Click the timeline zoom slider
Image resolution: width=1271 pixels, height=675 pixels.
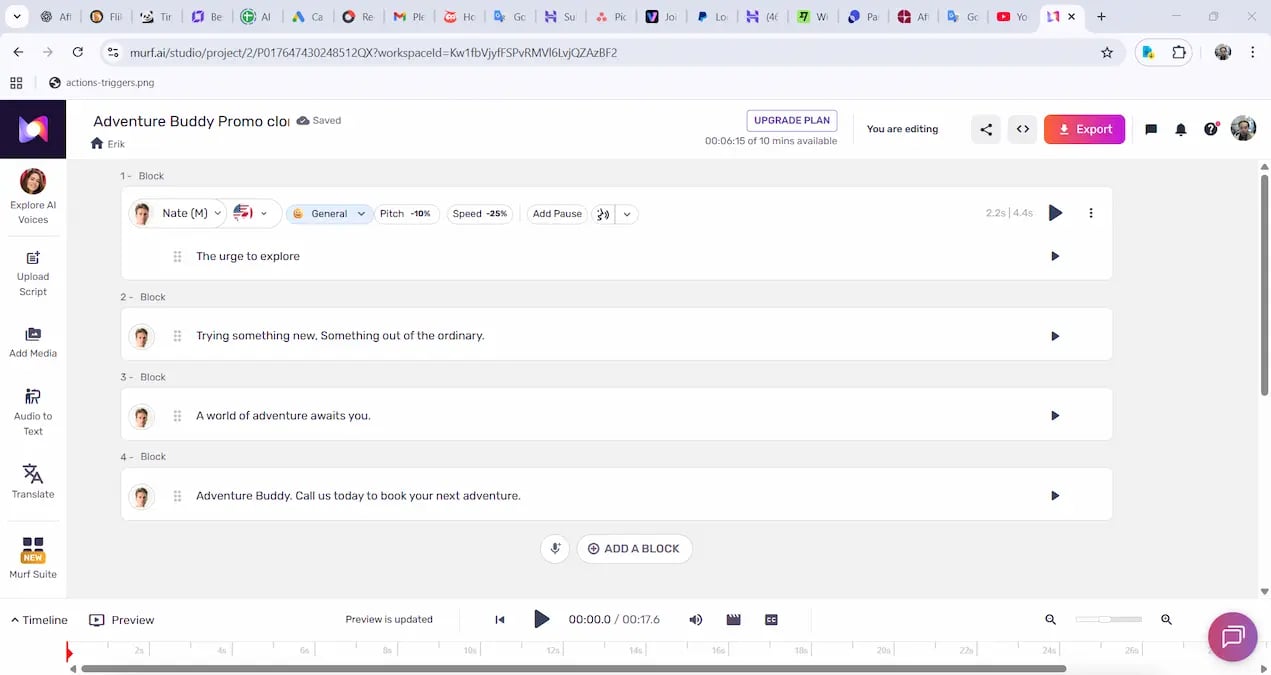1108,620
